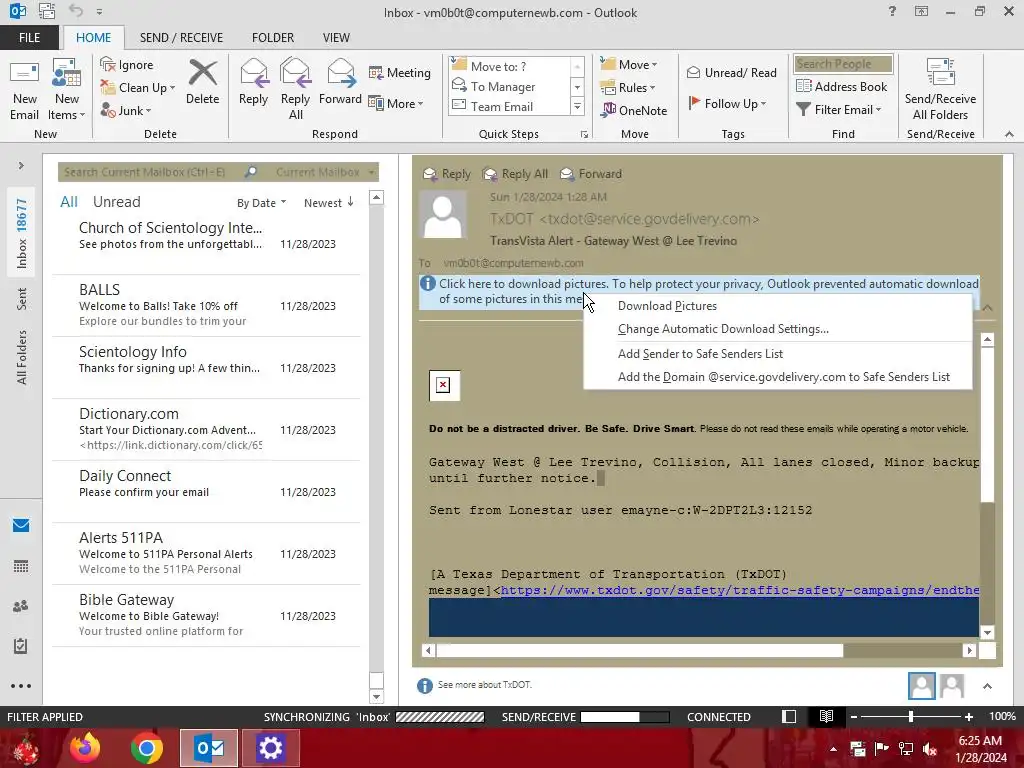Viewport: 1024px width, 768px height.
Task: Select the first people pane contact photo
Action: point(921,686)
